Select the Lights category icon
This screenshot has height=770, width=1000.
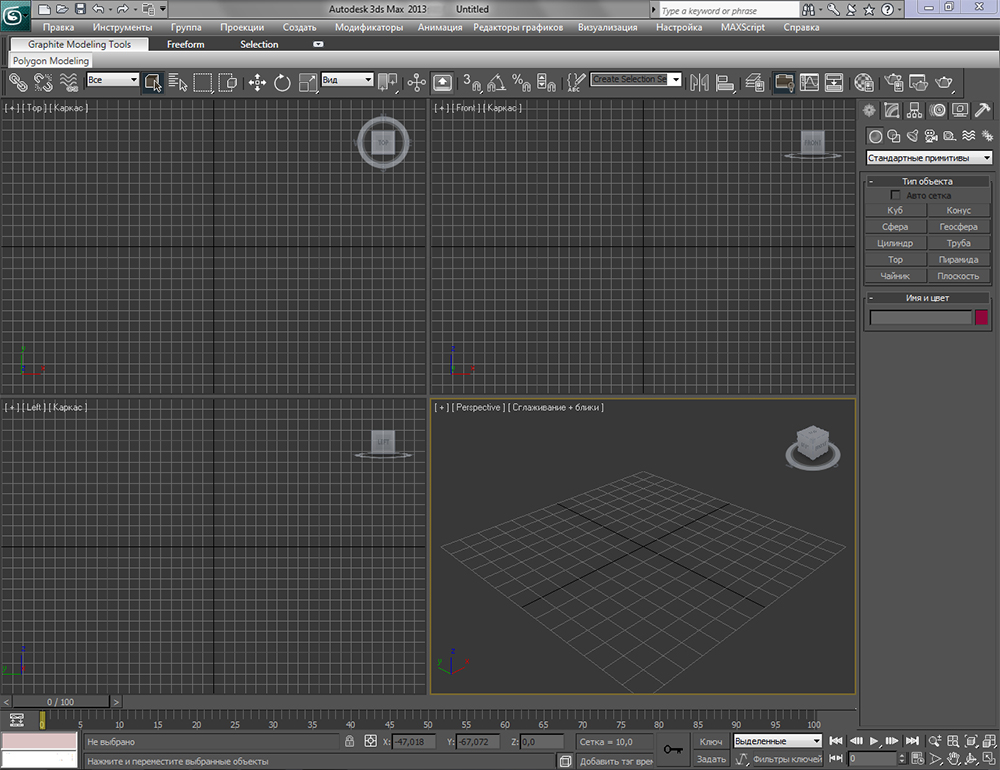tap(913, 135)
